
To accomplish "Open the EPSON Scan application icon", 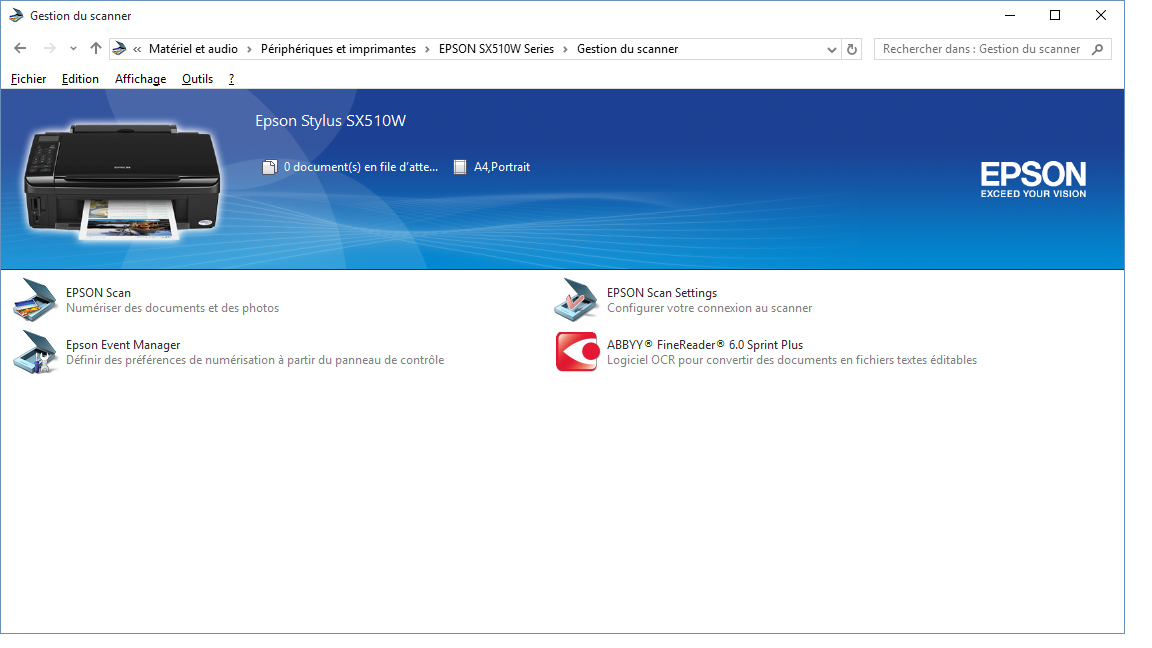I will (35, 300).
